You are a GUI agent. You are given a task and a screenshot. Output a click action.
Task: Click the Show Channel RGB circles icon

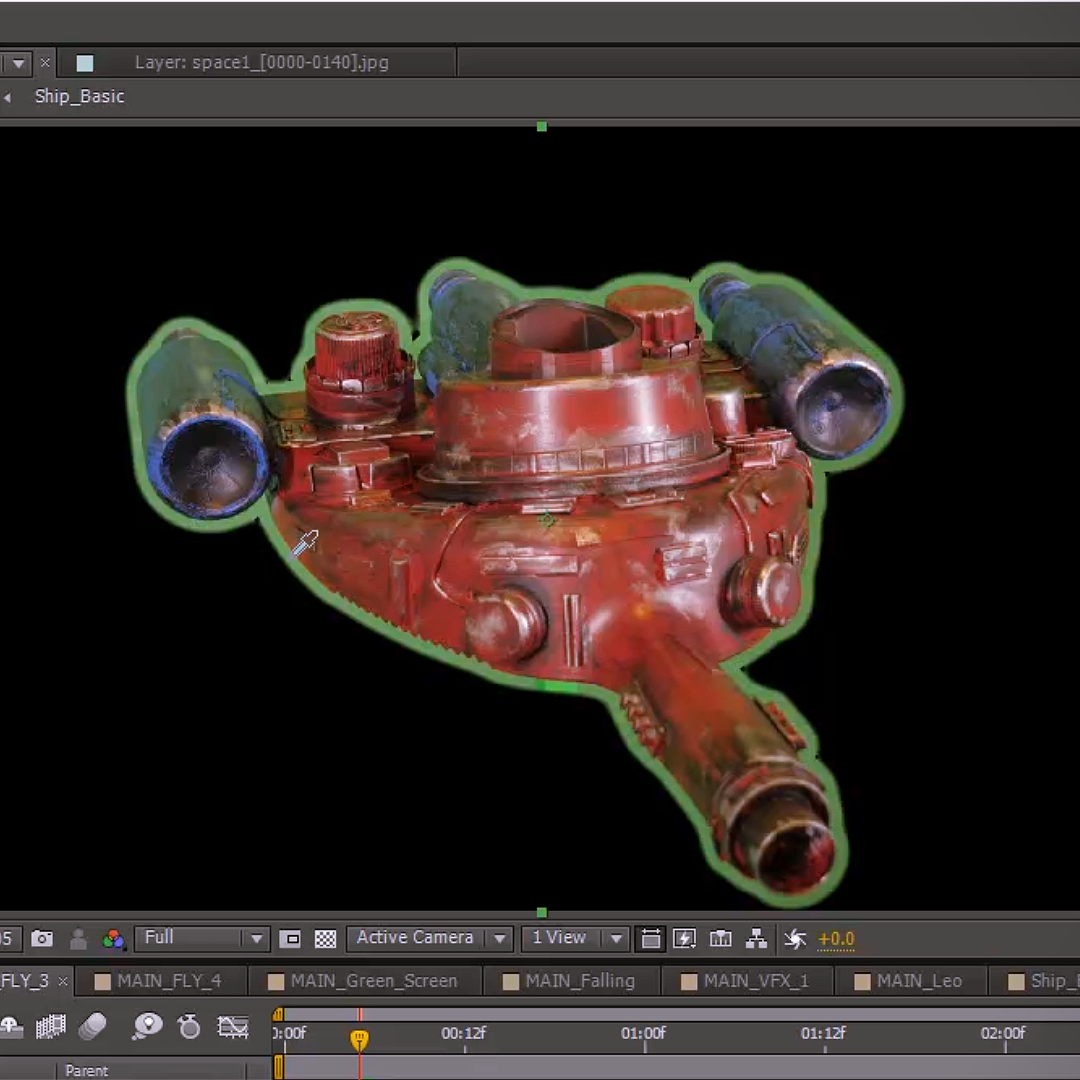113,939
